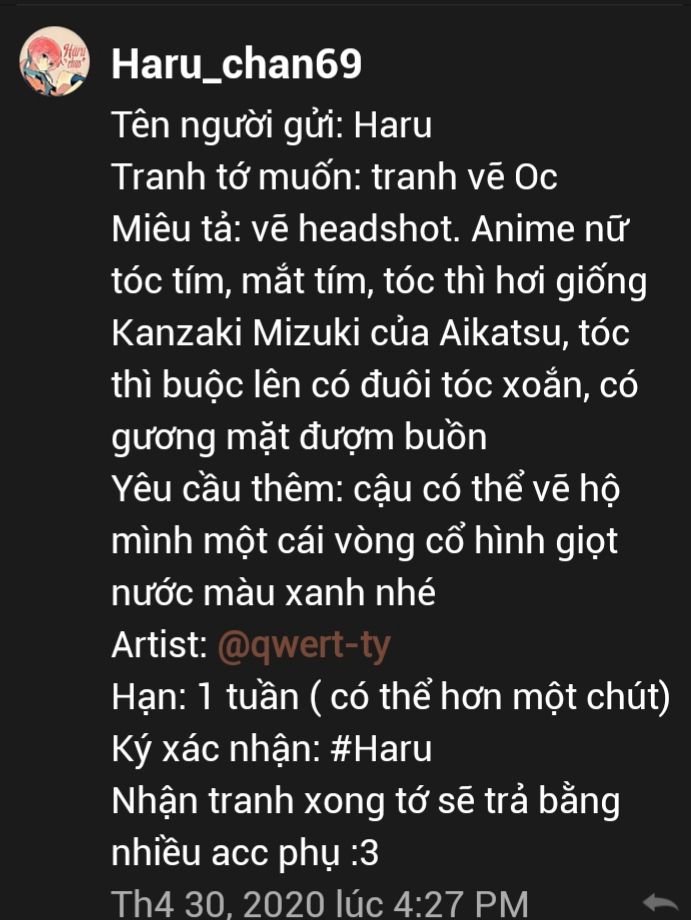Click the #Haru hashtag
This screenshot has width=691, height=920.
click(381, 749)
